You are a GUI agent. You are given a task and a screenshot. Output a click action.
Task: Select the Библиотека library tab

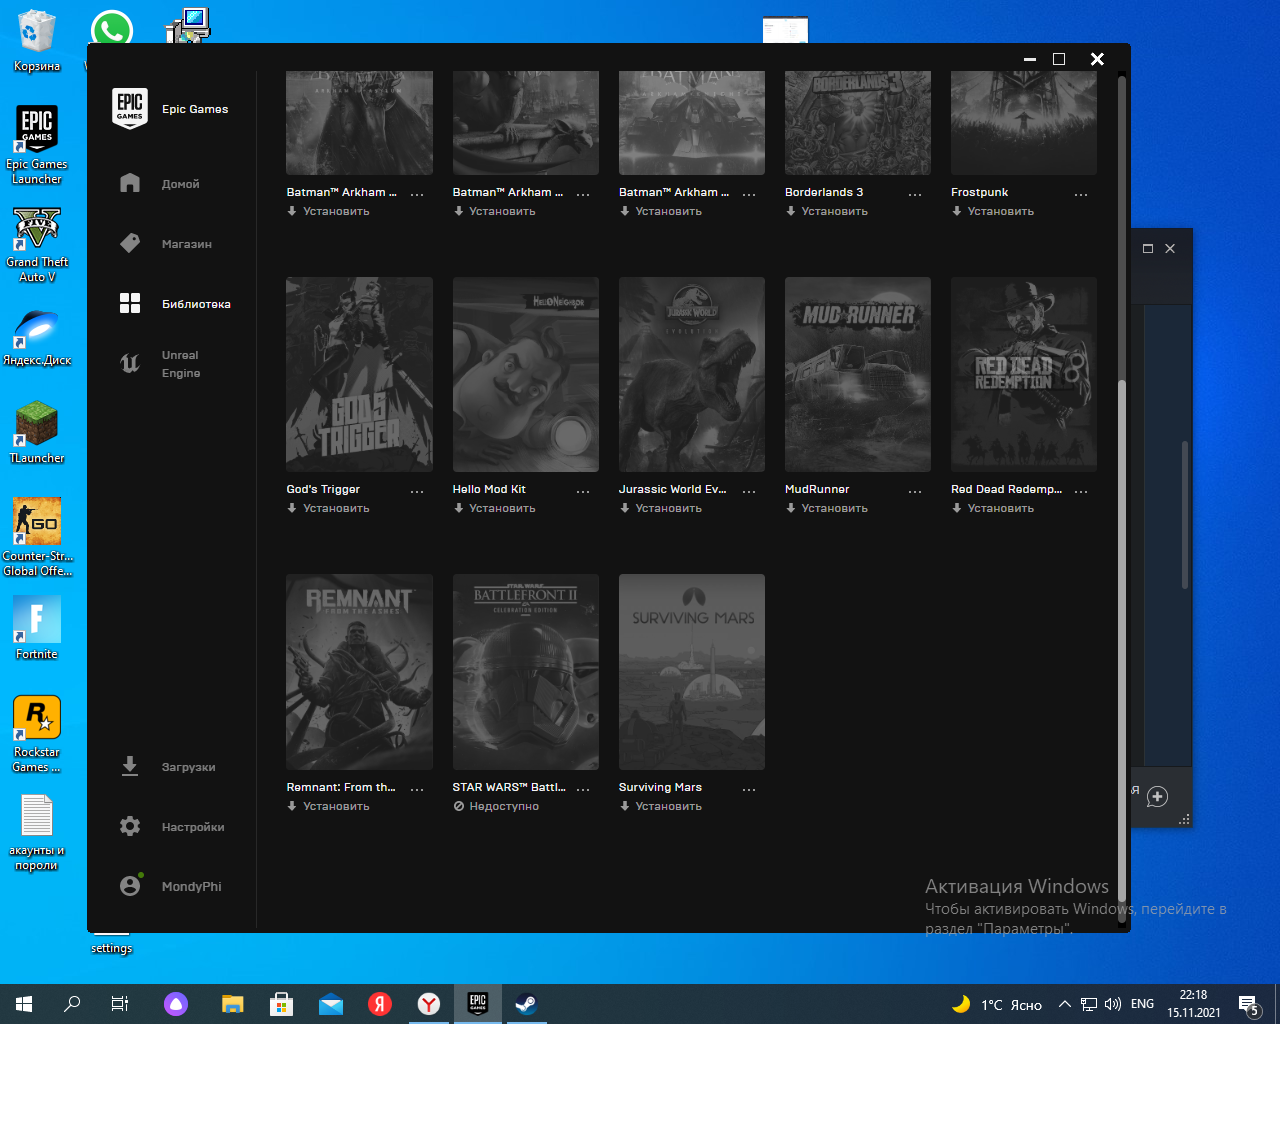point(175,304)
